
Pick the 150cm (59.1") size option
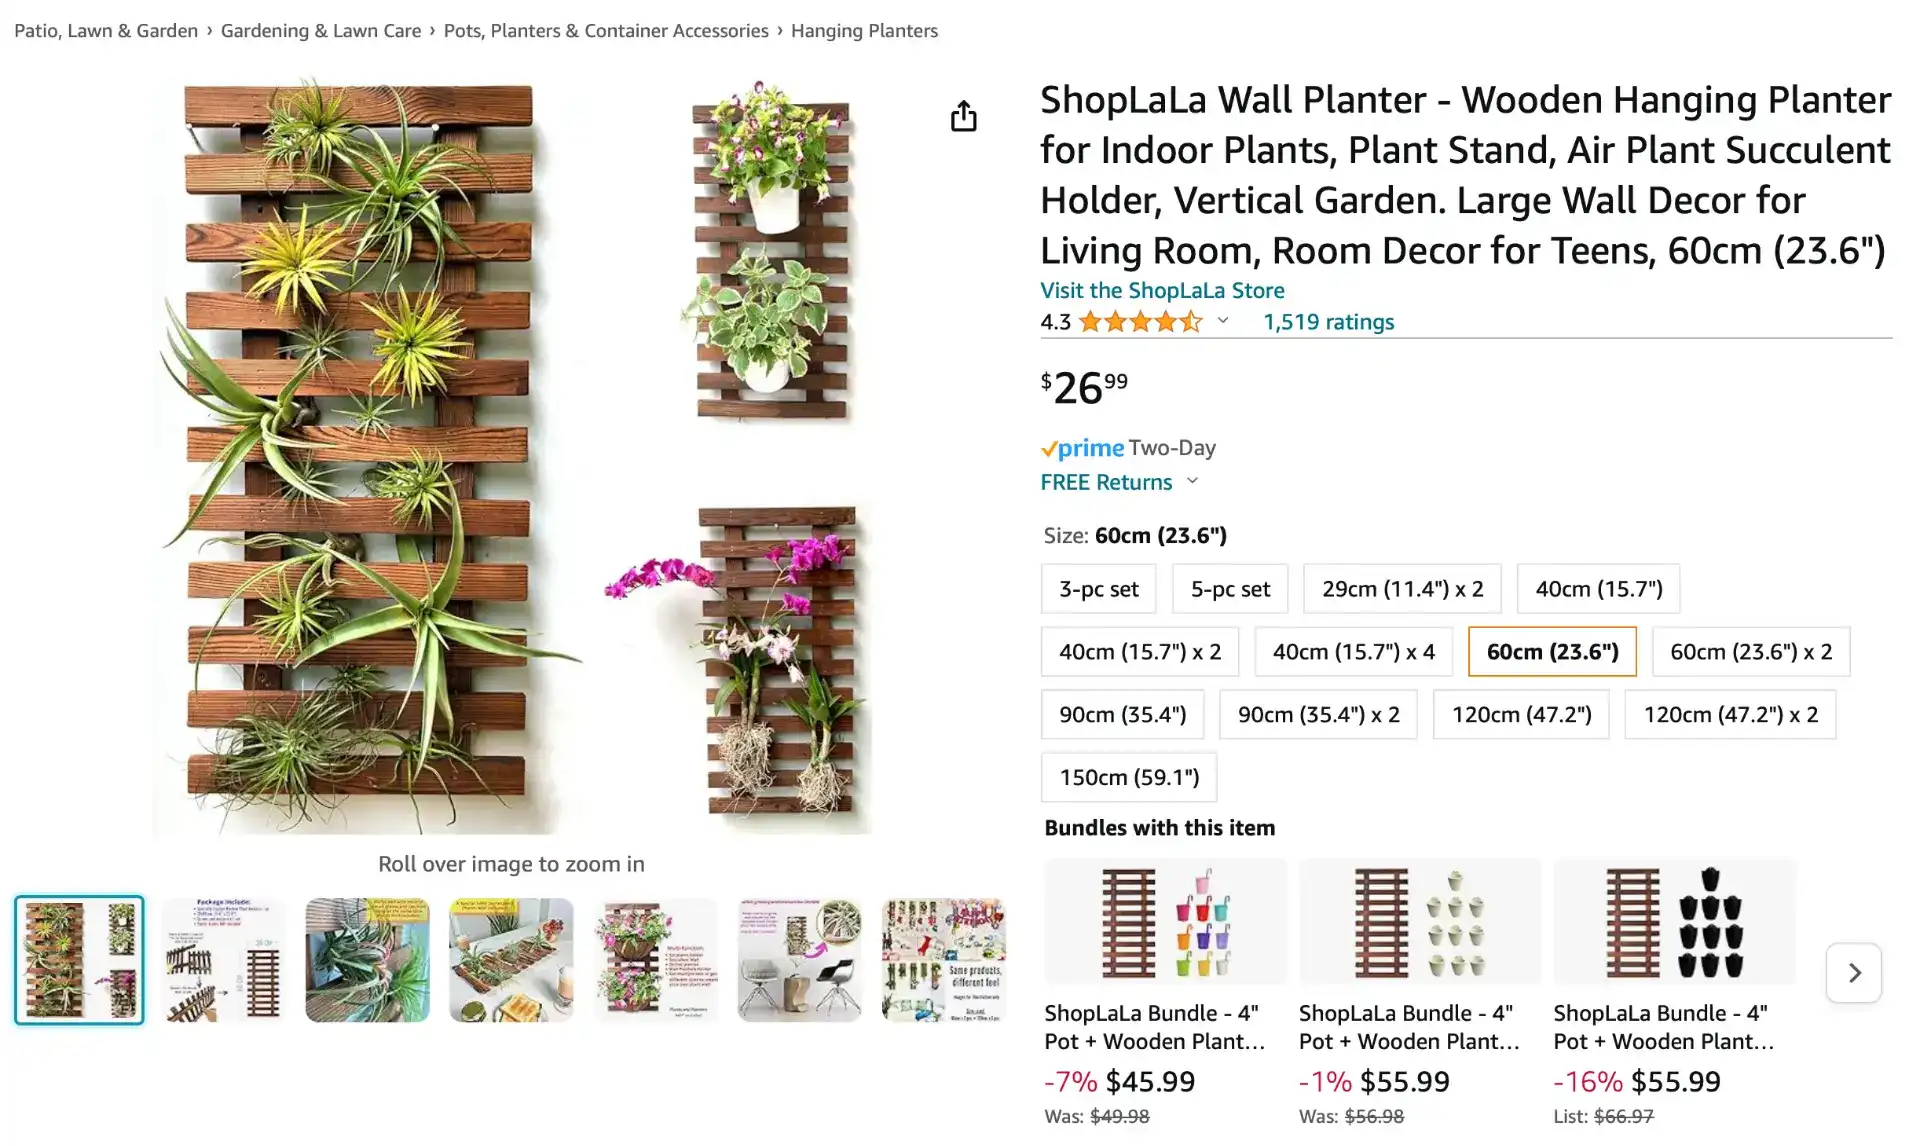(1128, 778)
